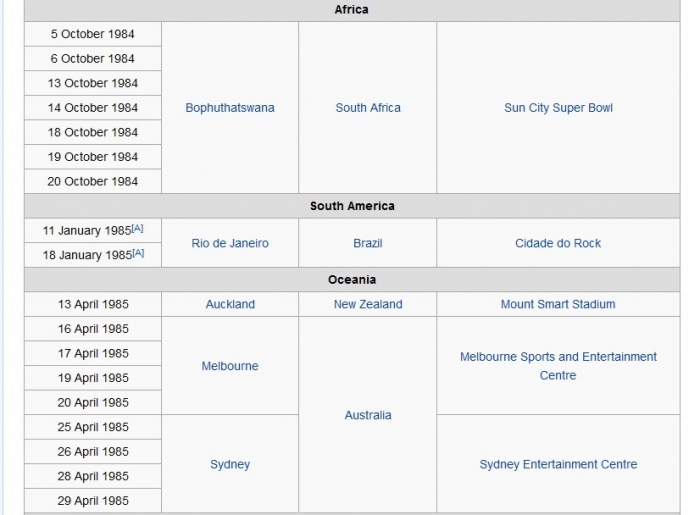Click the Oceania section header row

[351, 280]
